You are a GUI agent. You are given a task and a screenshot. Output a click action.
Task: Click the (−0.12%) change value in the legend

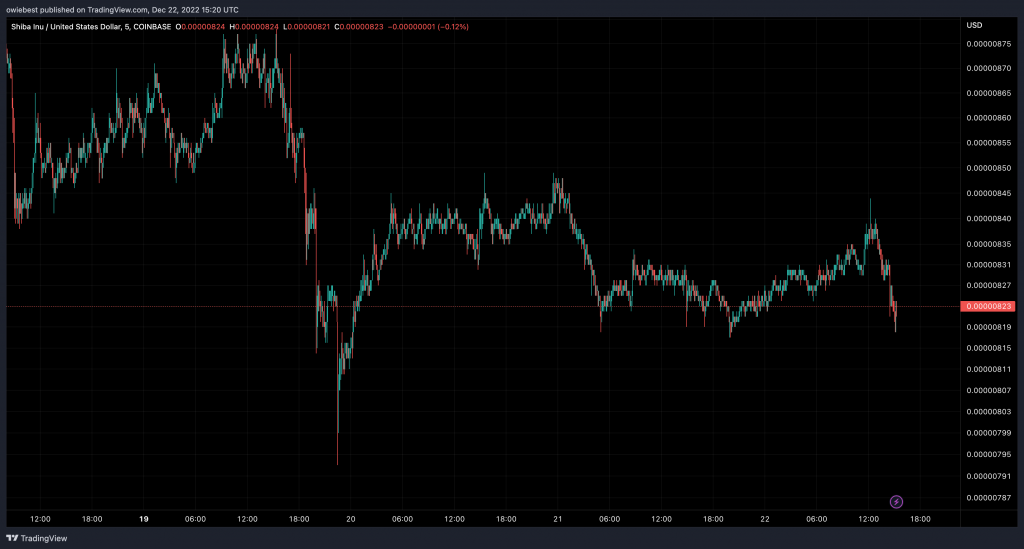(449, 26)
